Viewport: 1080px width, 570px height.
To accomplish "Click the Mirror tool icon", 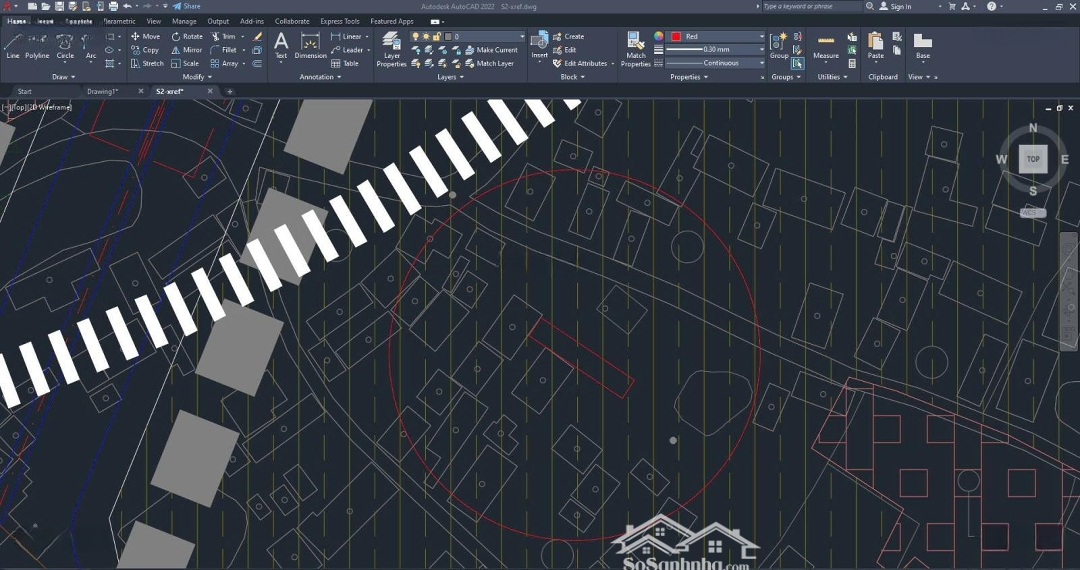I will pos(176,50).
